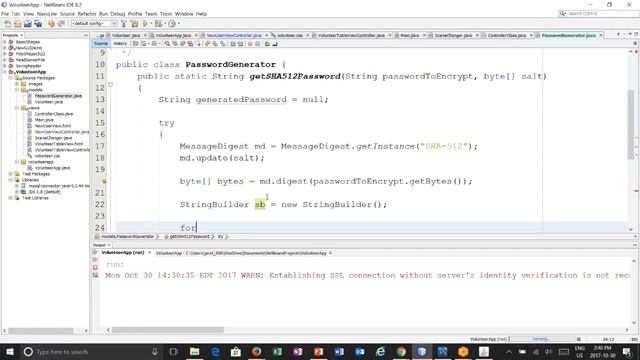Switch to the Volunteer.java editor tab
The width and height of the screenshot is (640, 360).
[x=126, y=36]
